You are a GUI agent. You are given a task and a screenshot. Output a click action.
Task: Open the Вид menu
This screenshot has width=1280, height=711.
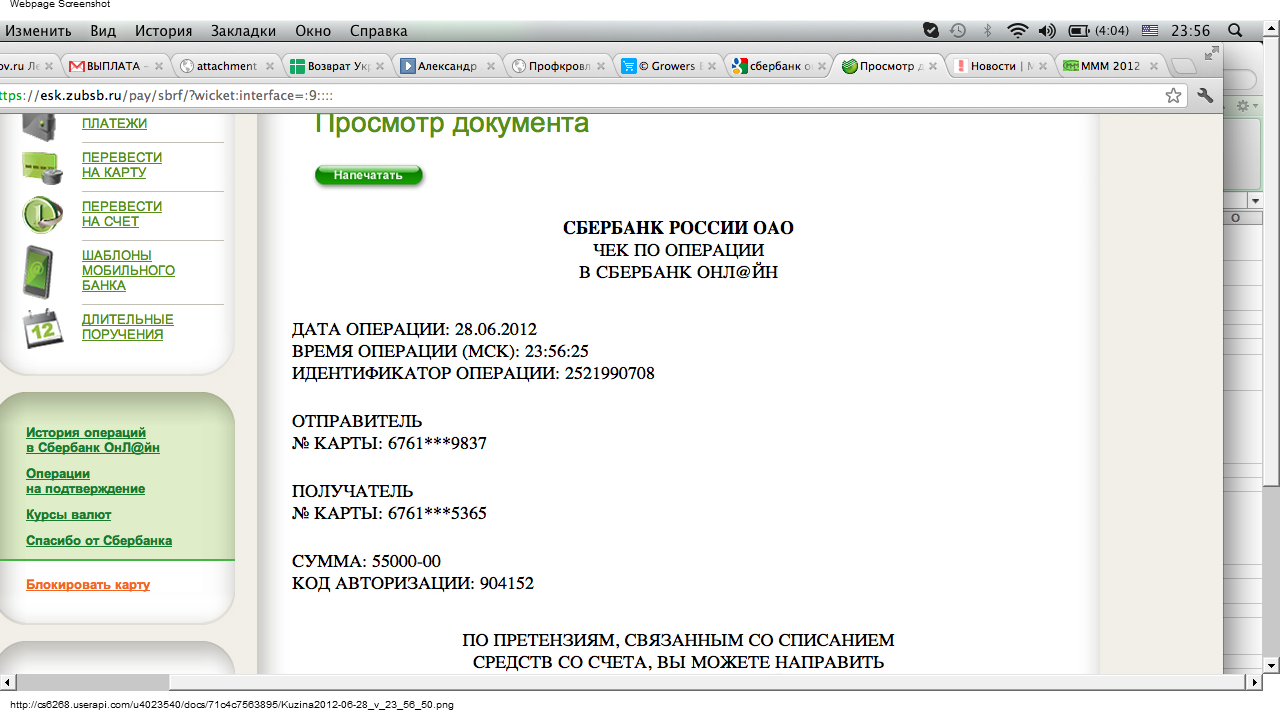click(x=103, y=31)
